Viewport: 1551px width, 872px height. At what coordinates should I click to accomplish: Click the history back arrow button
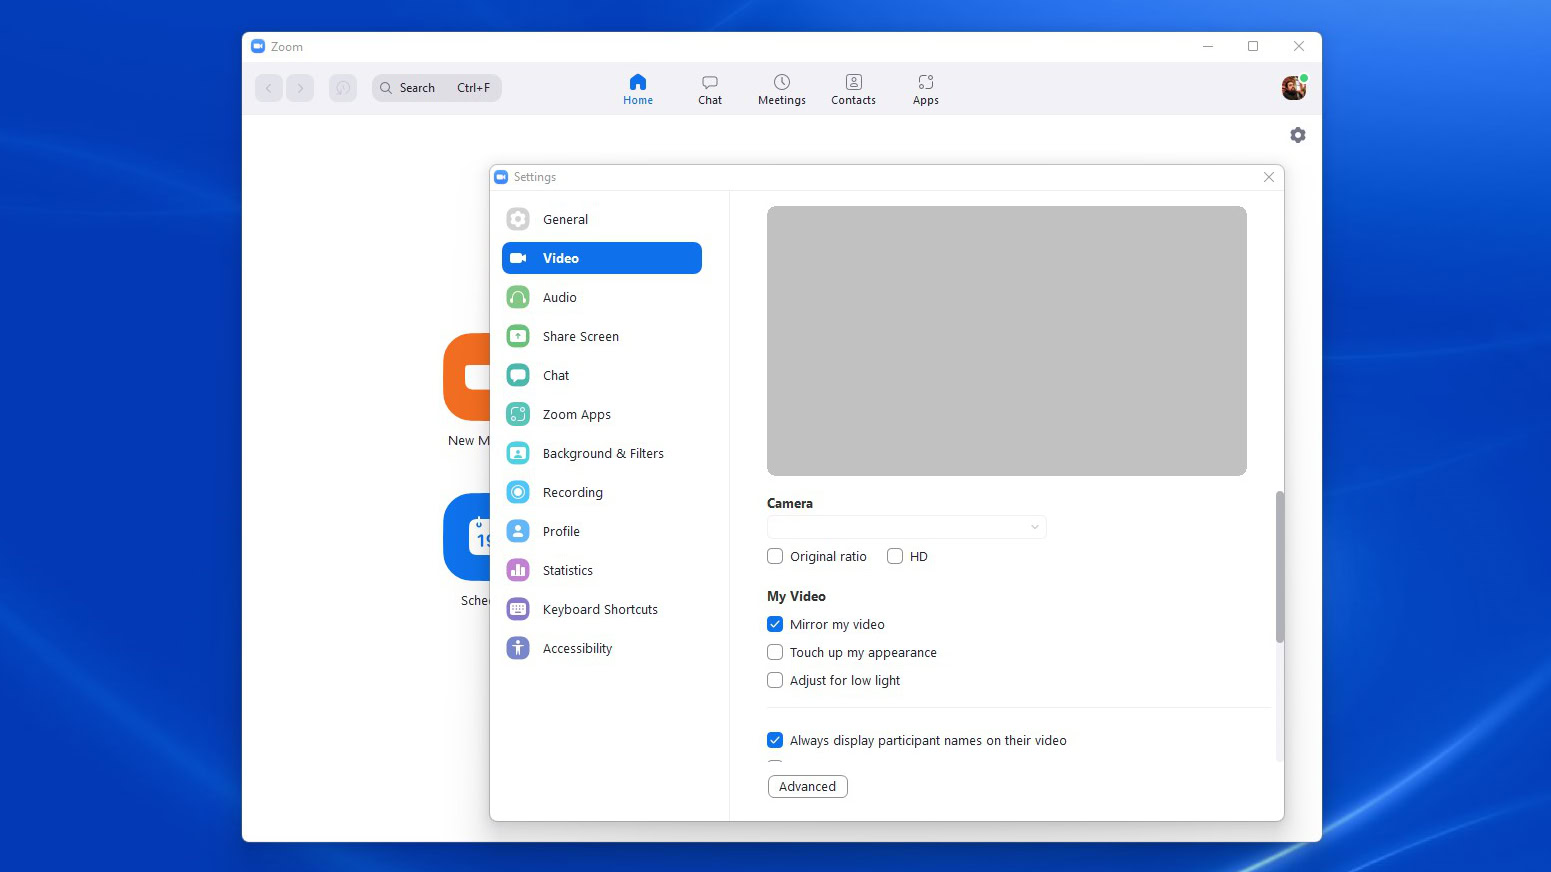269,88
